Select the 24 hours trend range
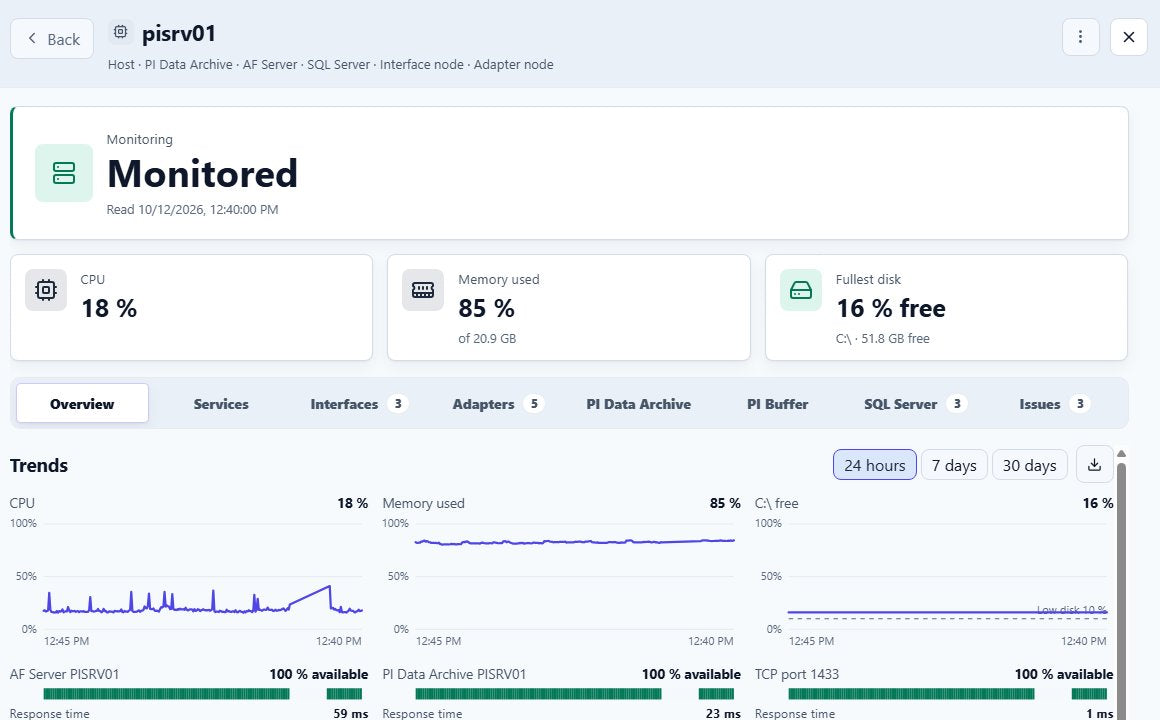 pyautogui.click(x=874, y=465)
